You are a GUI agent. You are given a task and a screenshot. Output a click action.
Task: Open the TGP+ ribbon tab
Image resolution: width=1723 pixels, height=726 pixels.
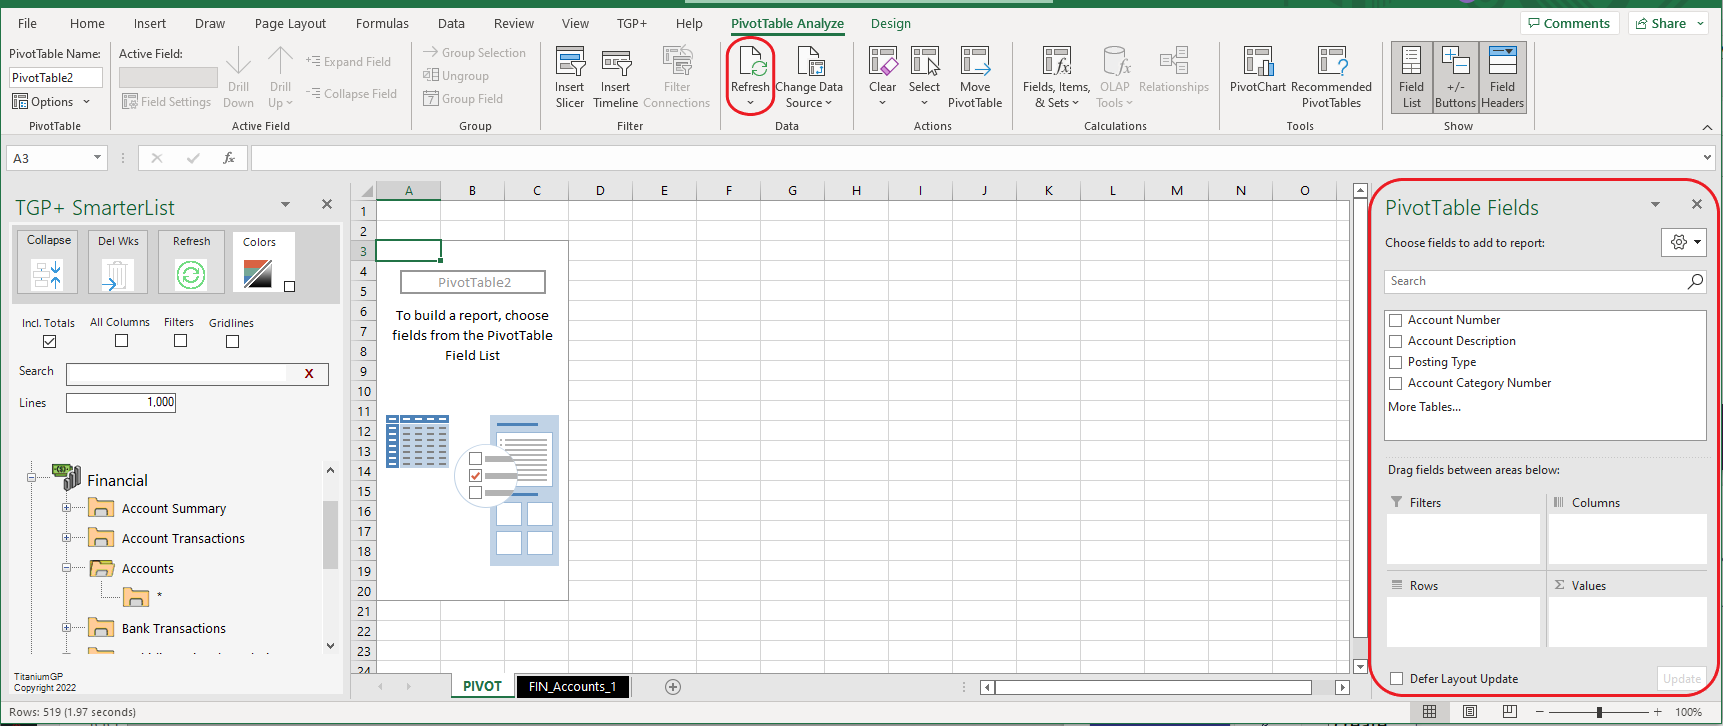(x=632, y=23)
